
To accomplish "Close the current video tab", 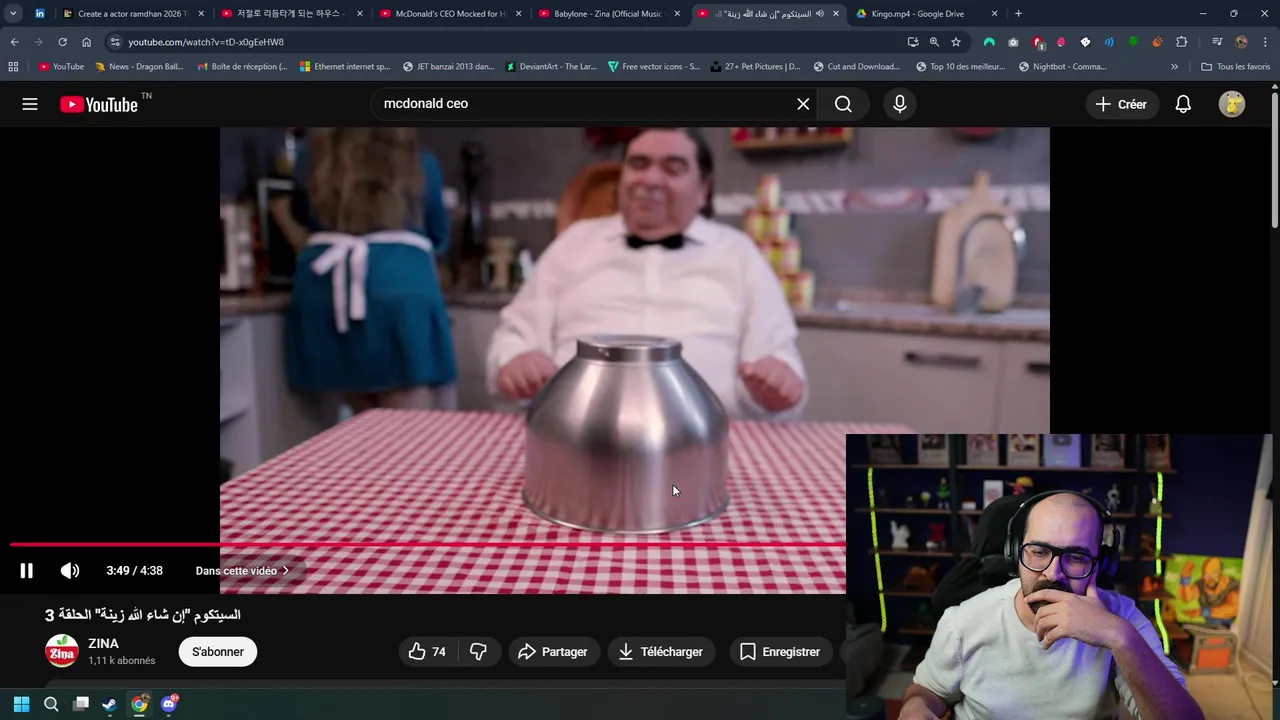I will [836, 14].
